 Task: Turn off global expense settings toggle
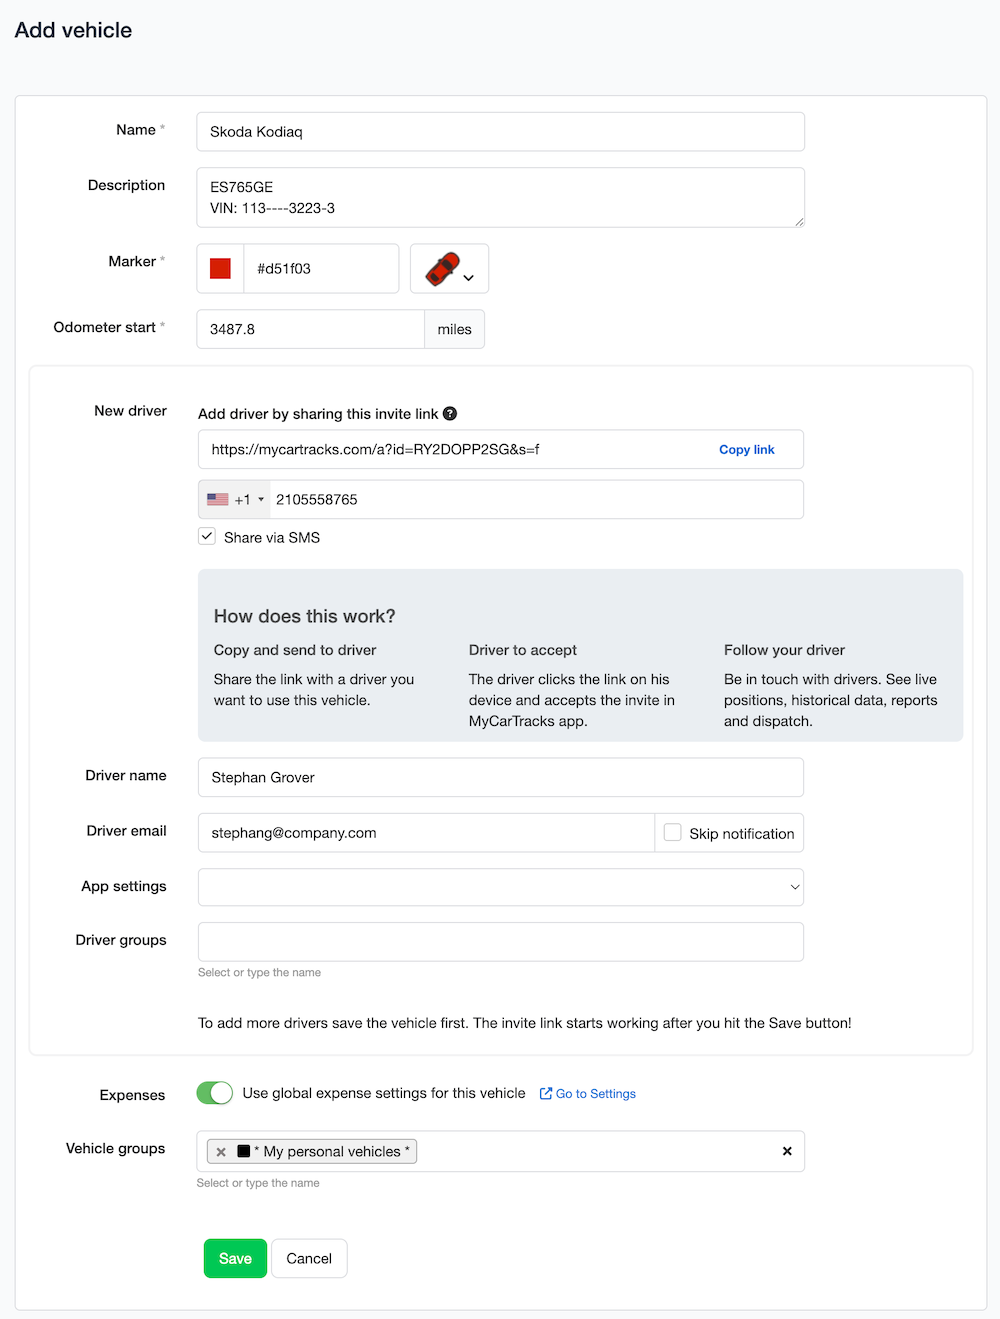point(215,1093)
